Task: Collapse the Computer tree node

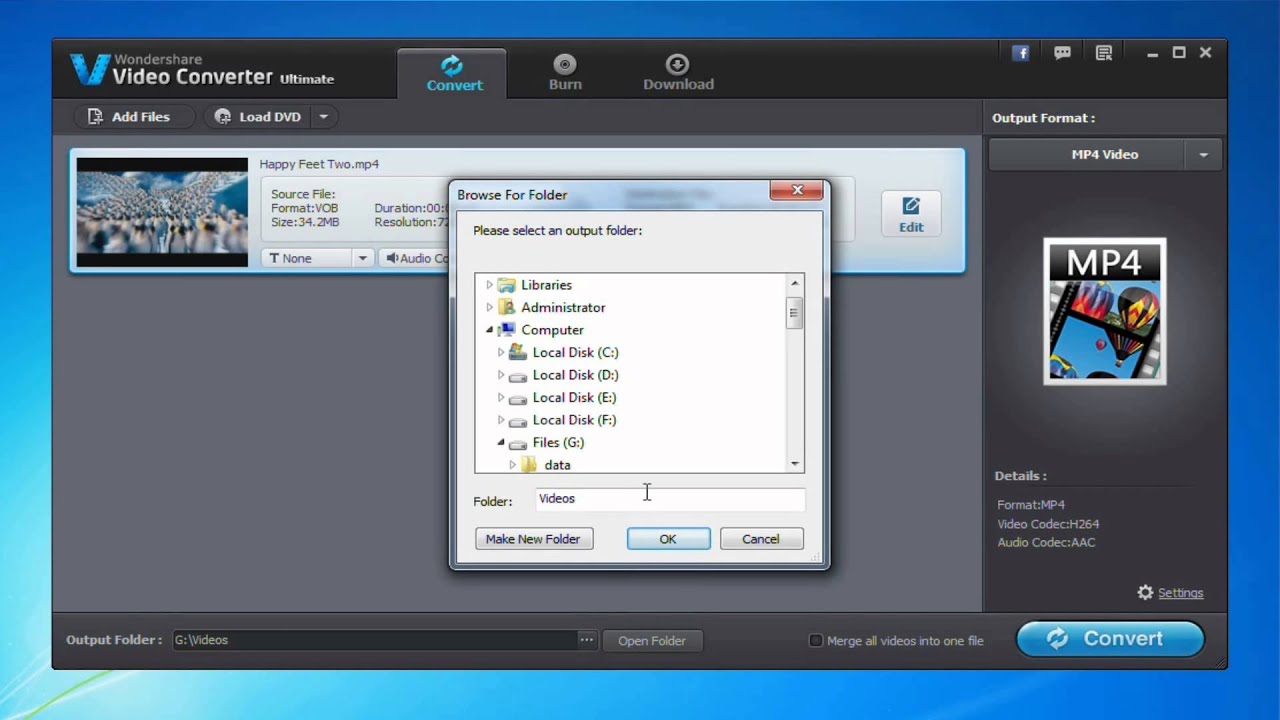Action: click(489, 330)
